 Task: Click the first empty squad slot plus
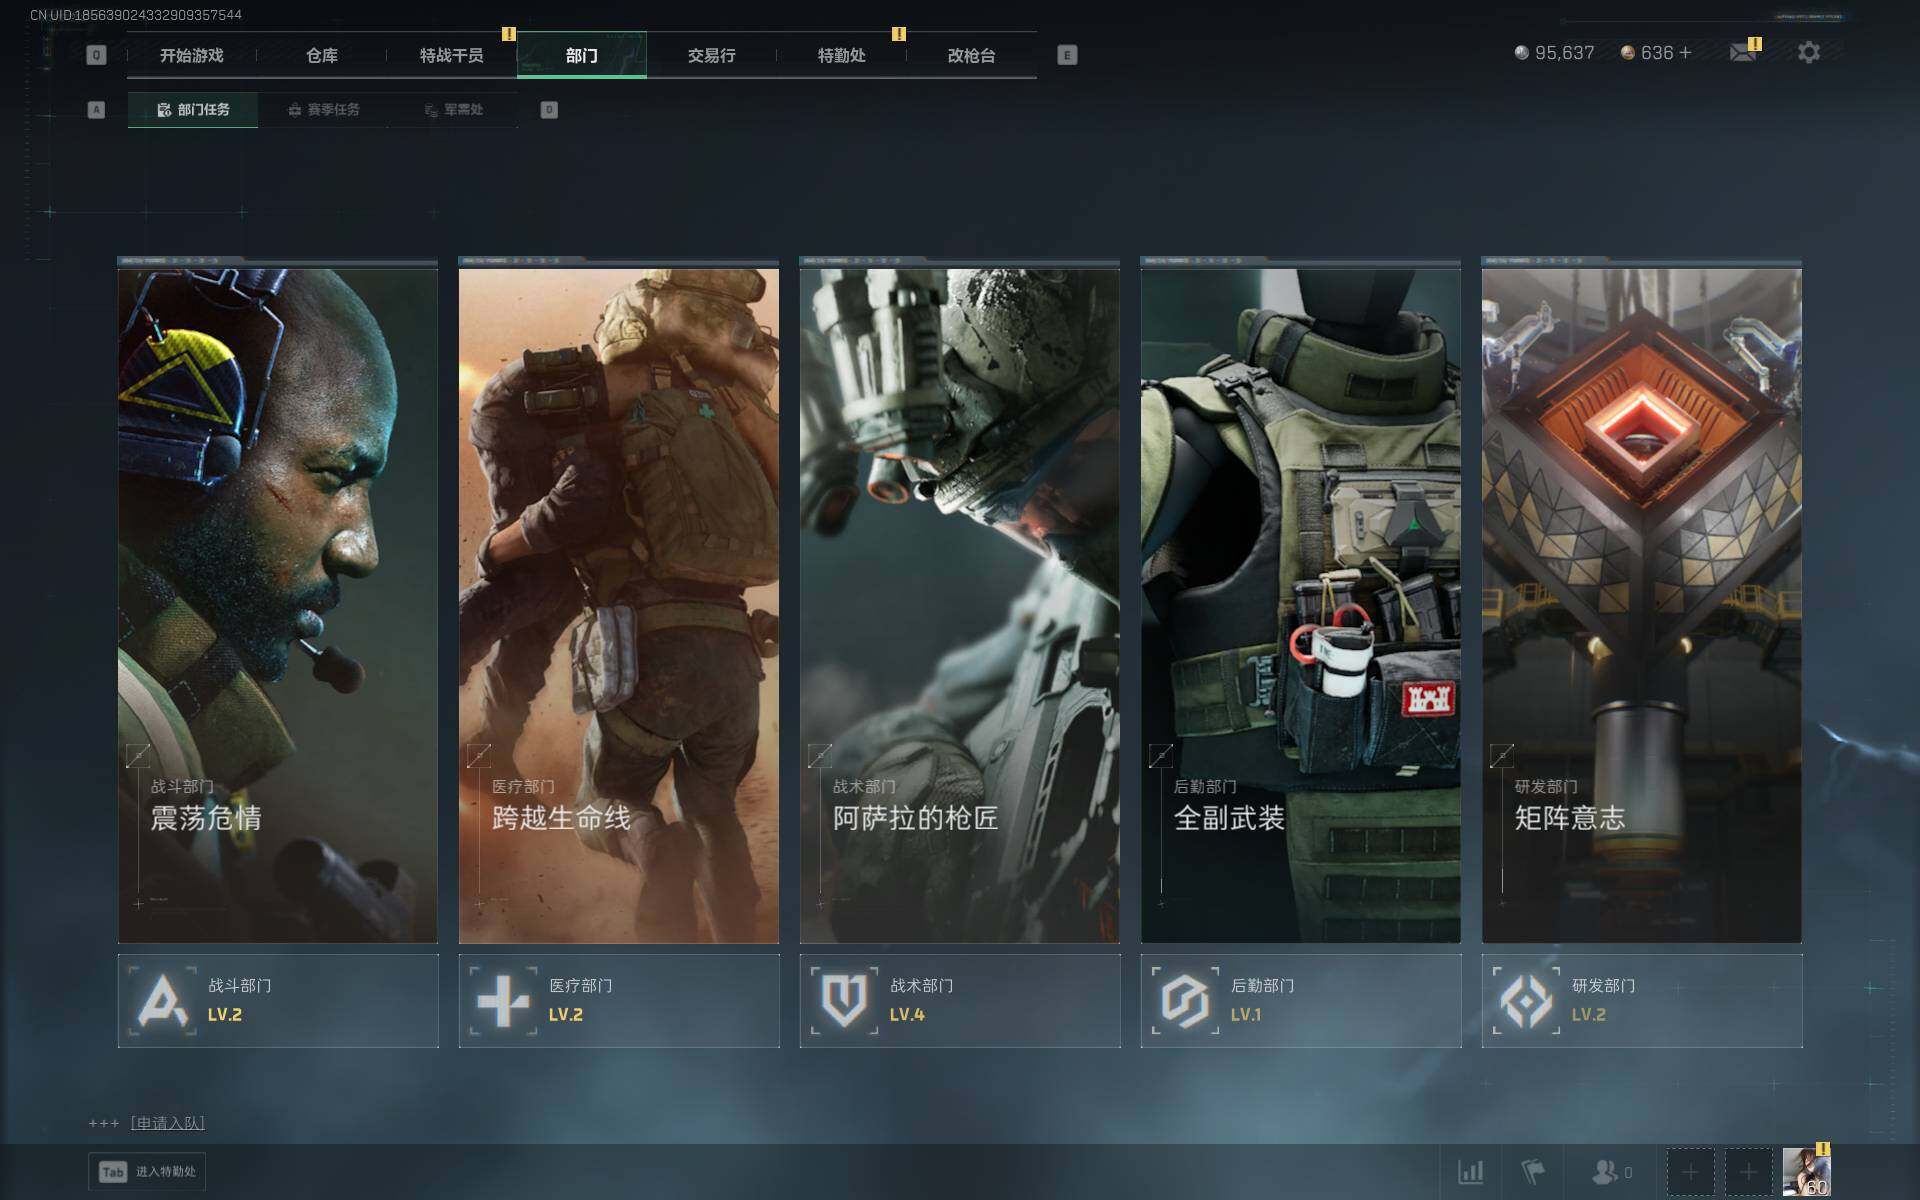point(1690,1171)
